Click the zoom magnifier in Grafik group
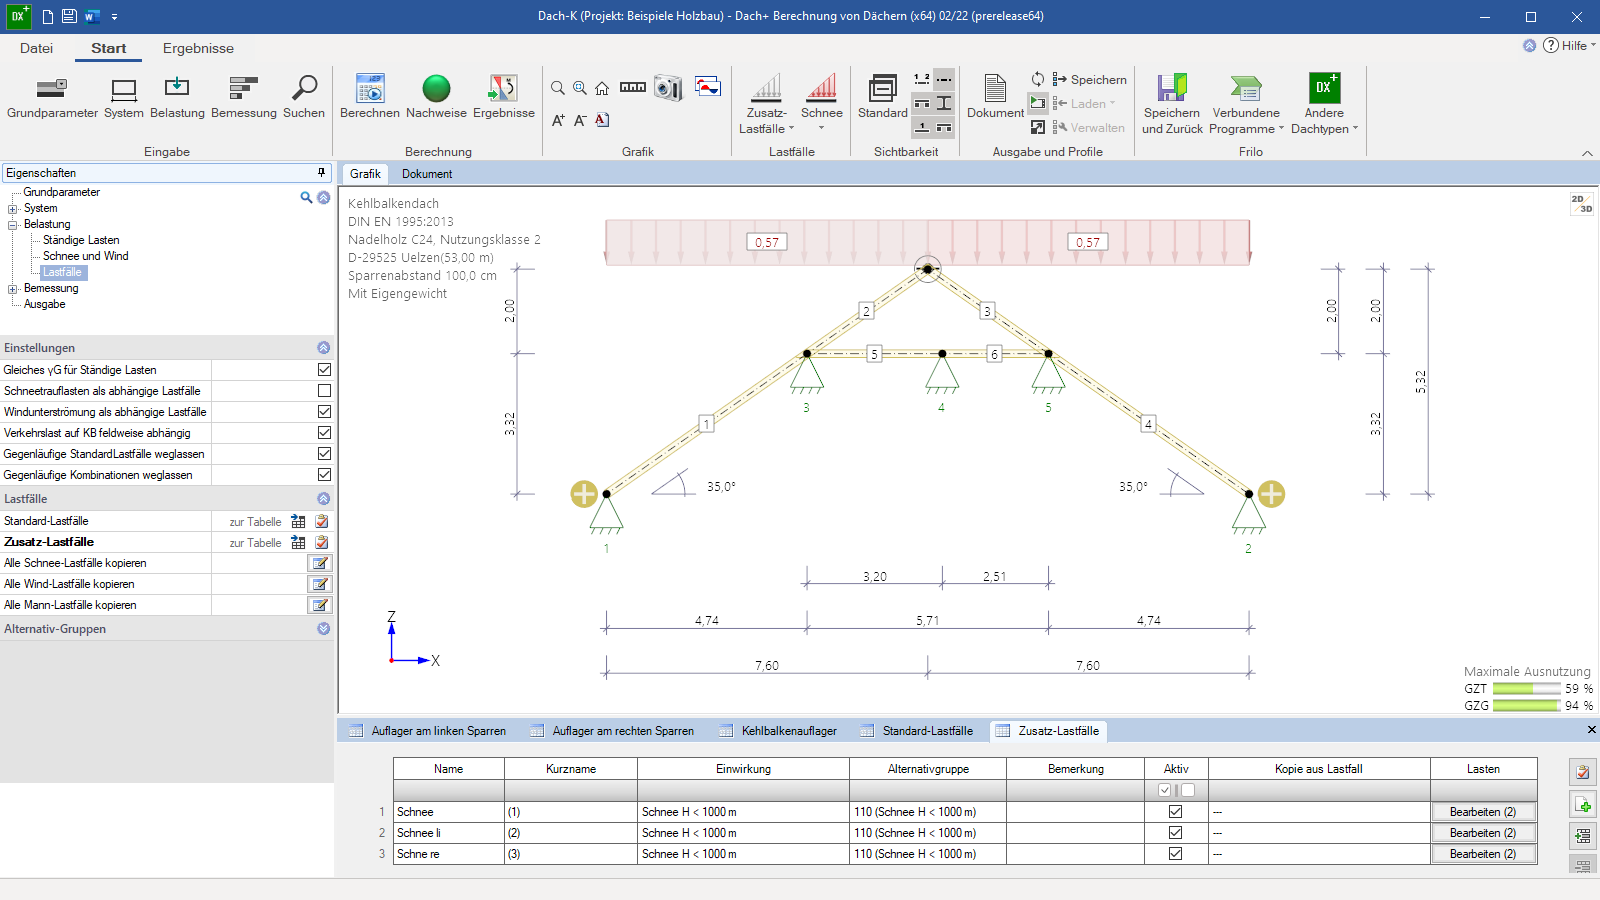 pyautogui.click(x=558, y=88)
